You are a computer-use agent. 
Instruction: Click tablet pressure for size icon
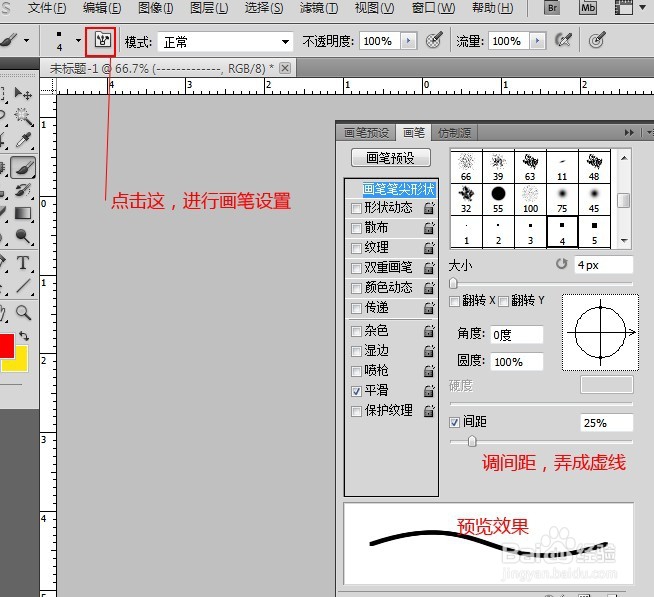click(x=597, y=40)
